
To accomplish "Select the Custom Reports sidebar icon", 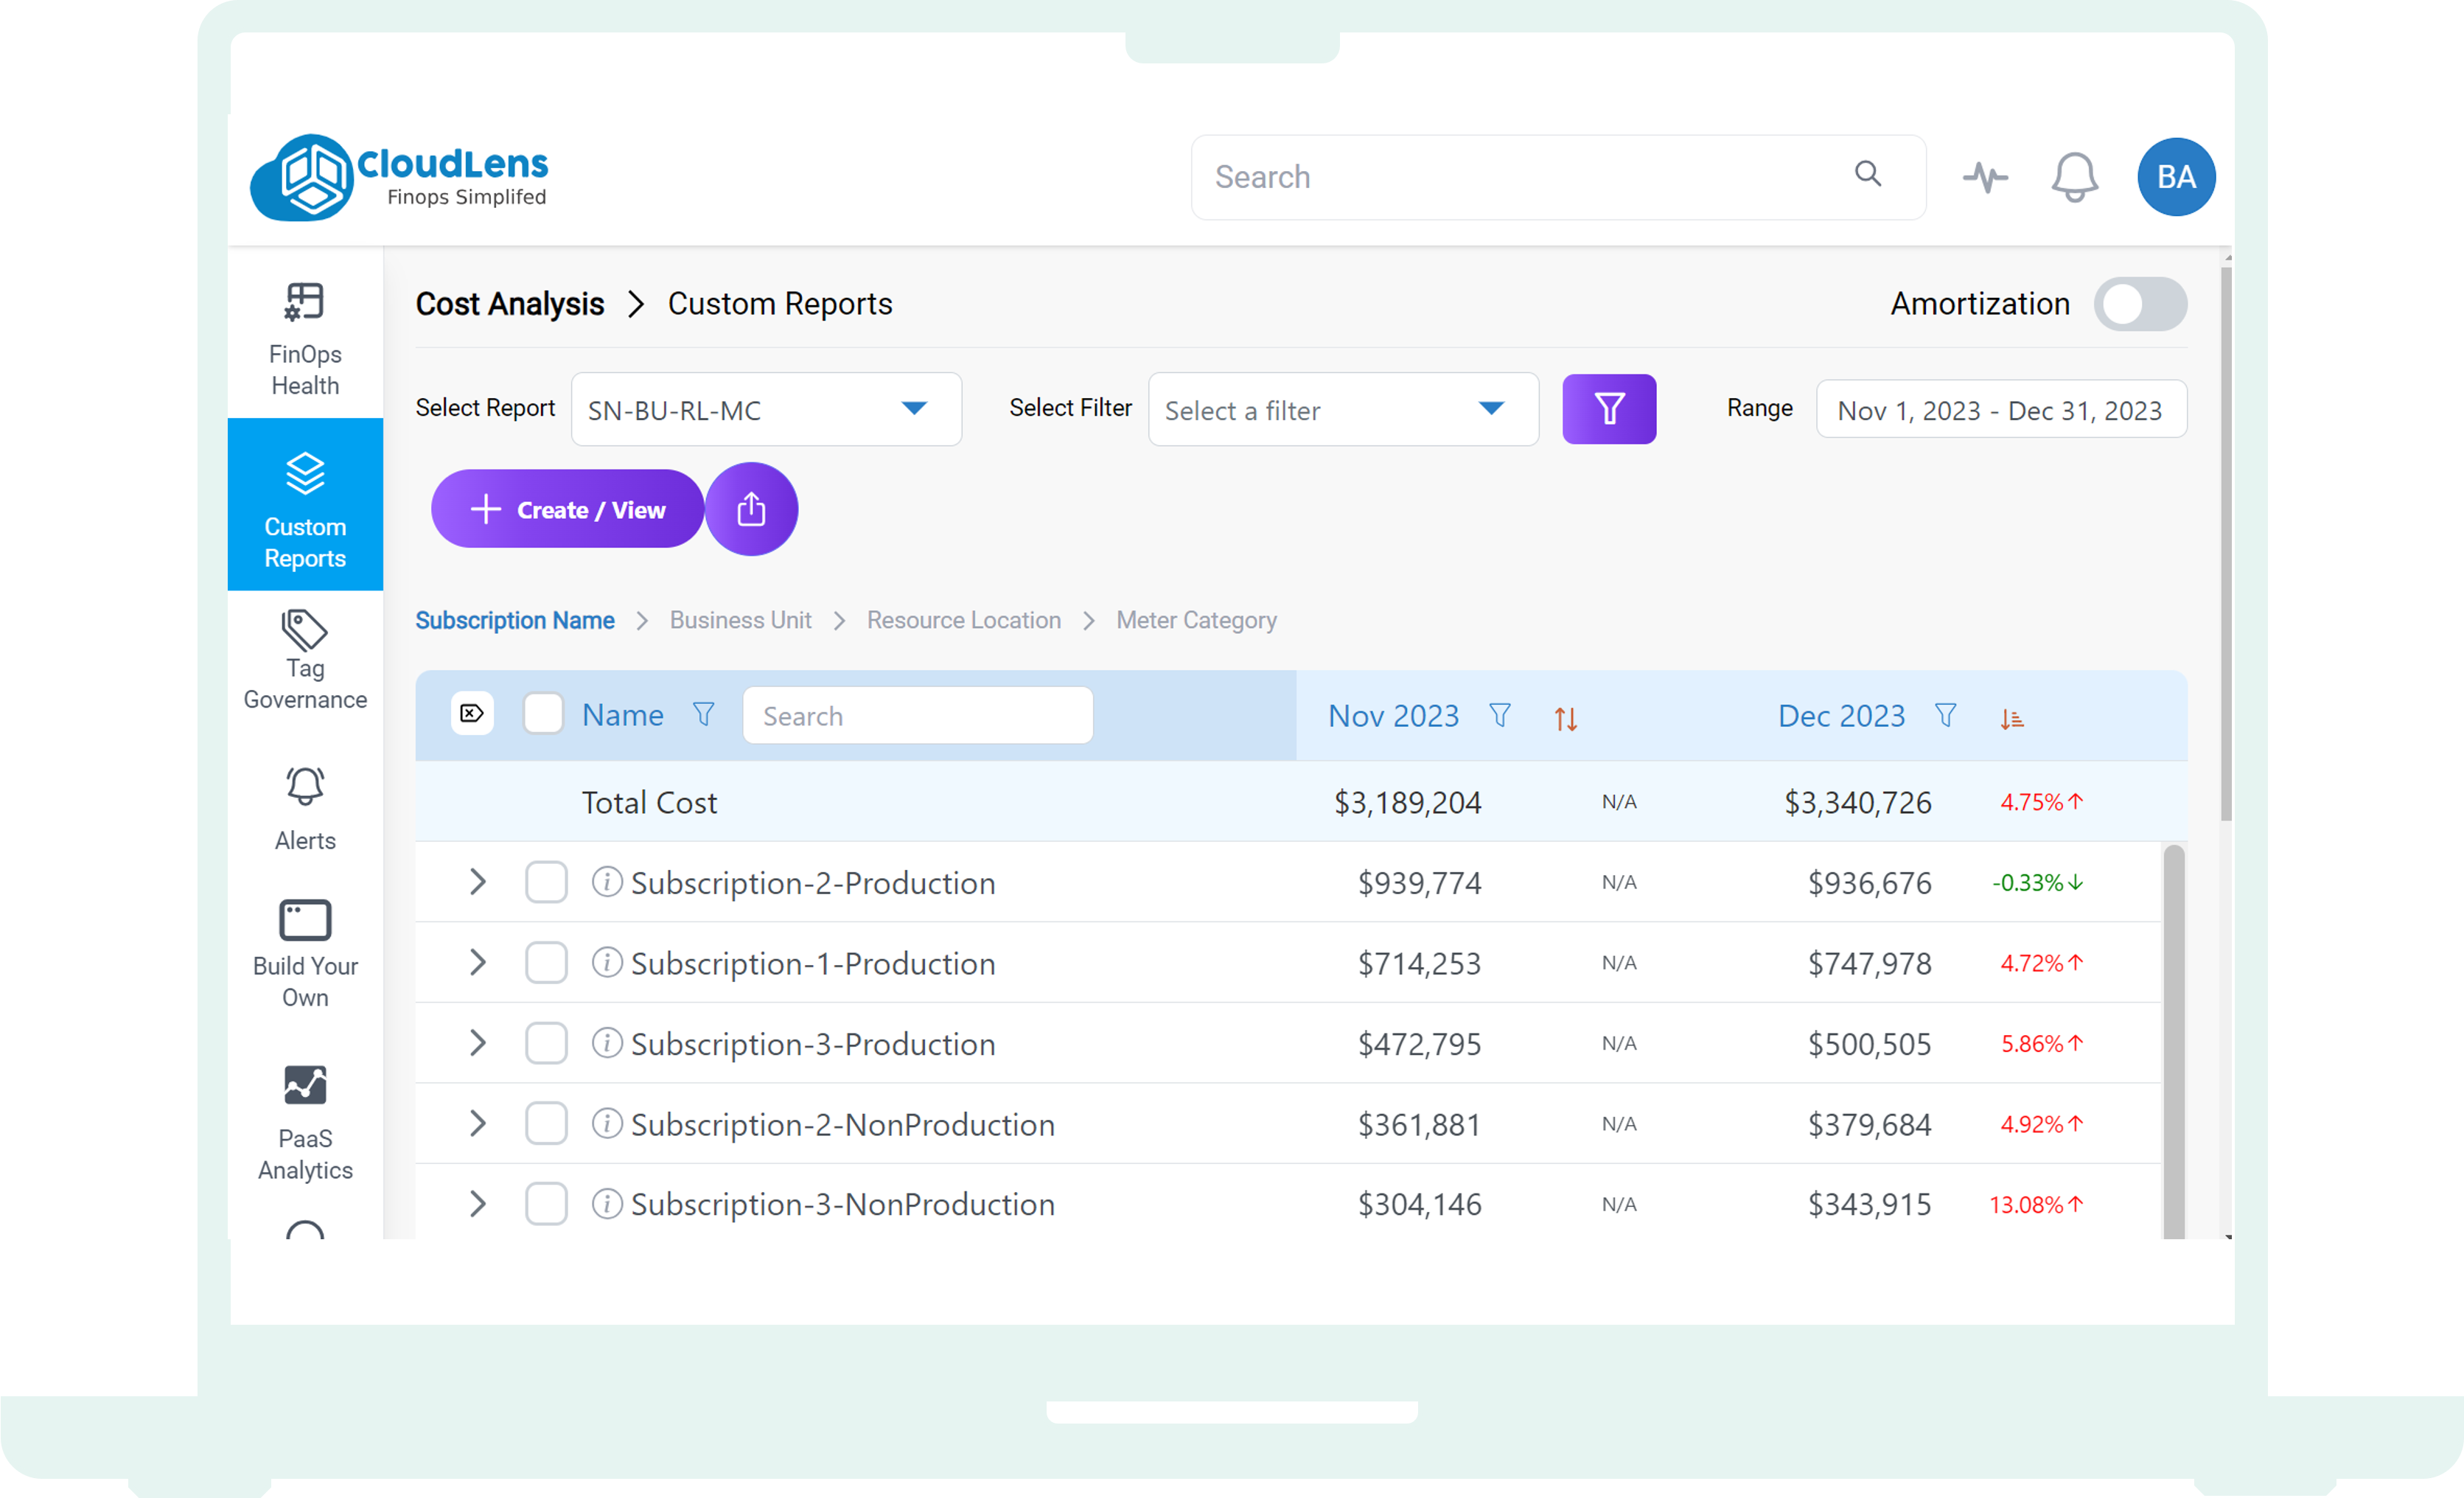I will [x=304, y=505].
